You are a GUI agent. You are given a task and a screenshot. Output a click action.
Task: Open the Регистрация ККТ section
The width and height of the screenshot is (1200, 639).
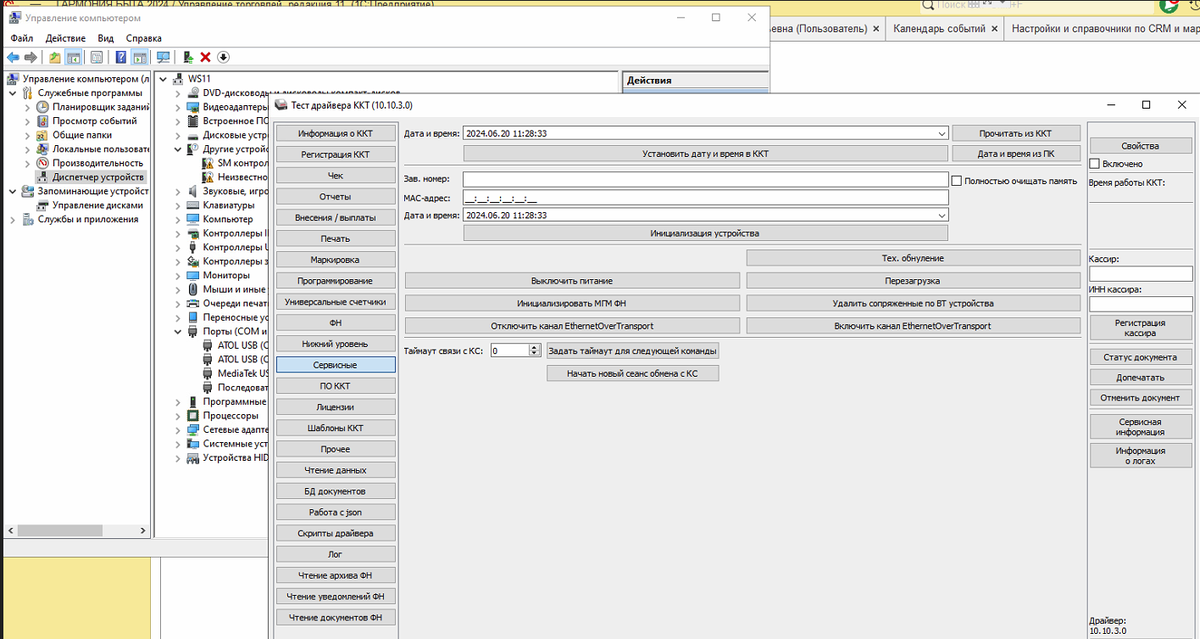point(336,155)
